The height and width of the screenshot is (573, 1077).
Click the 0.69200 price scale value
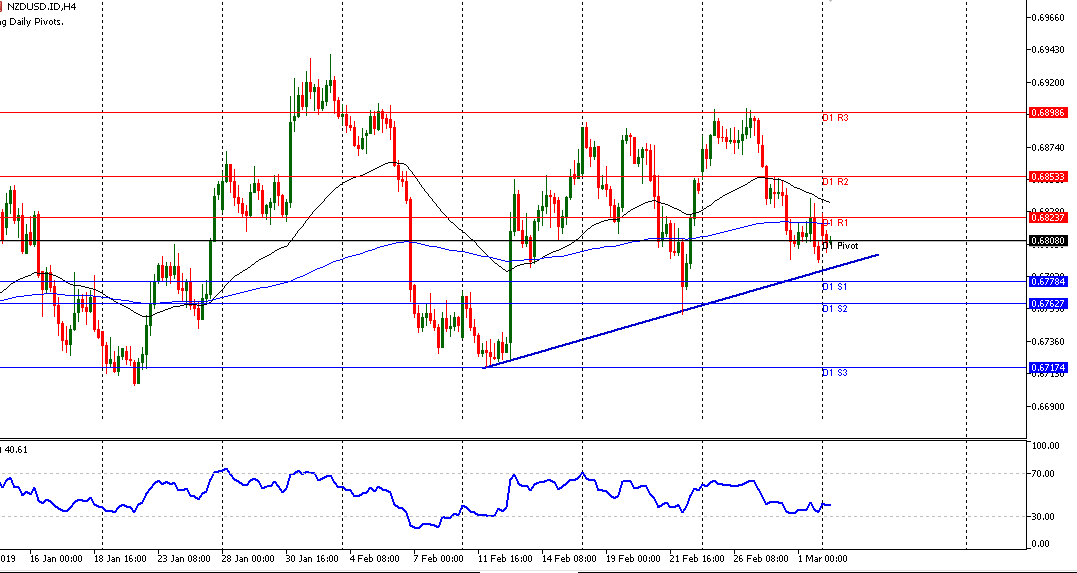(1050, 82)
